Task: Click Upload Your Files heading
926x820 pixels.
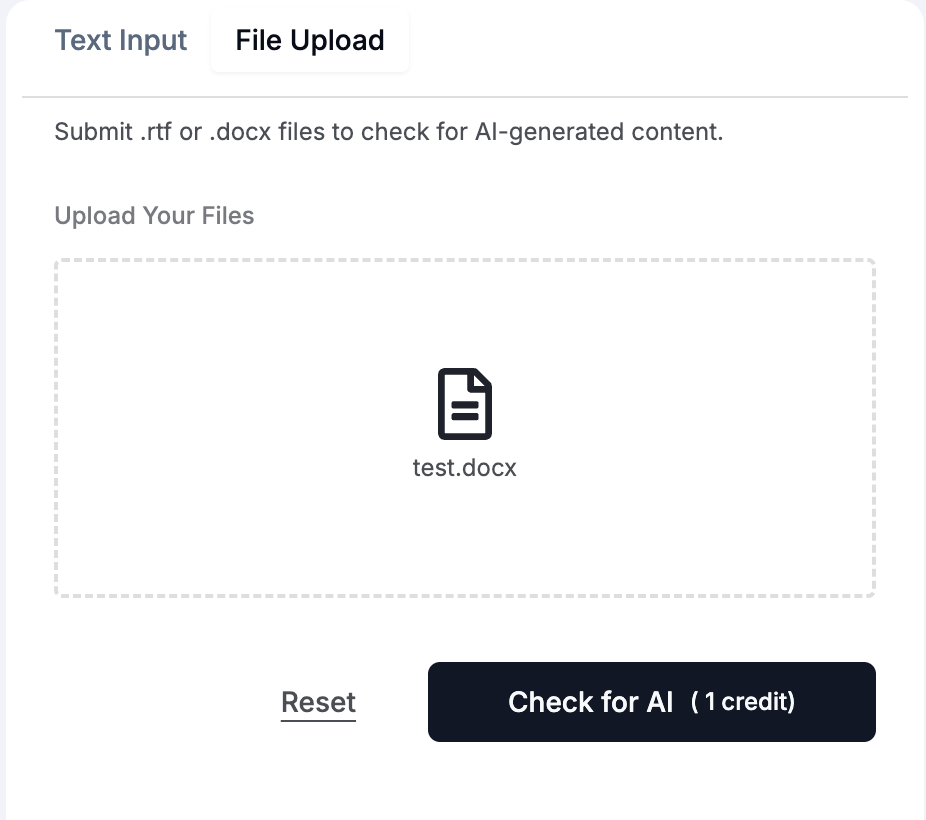Action: tap(154, 215)
